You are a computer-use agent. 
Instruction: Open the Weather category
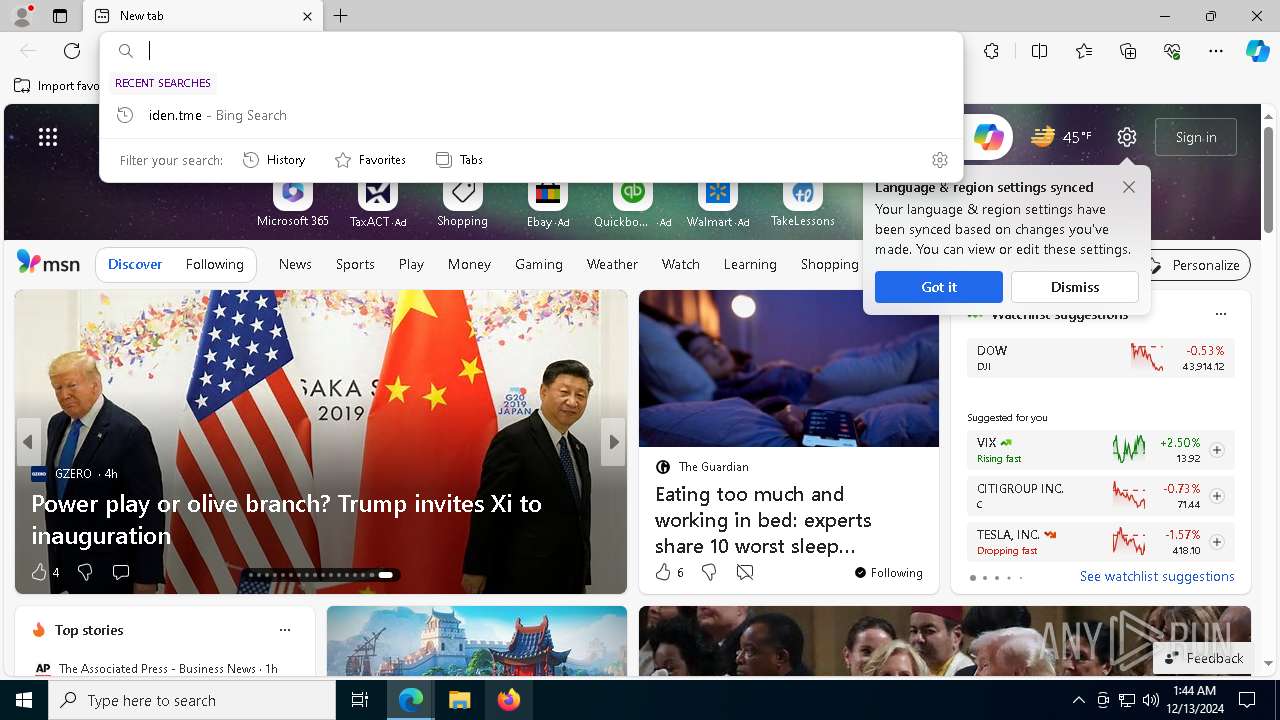[612, 264]
